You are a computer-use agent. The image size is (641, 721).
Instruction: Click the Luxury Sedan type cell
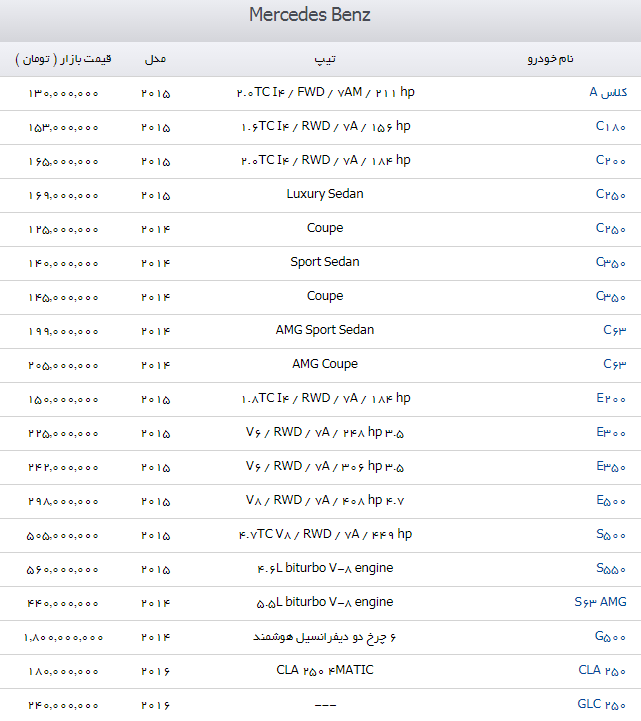[325, 194]
